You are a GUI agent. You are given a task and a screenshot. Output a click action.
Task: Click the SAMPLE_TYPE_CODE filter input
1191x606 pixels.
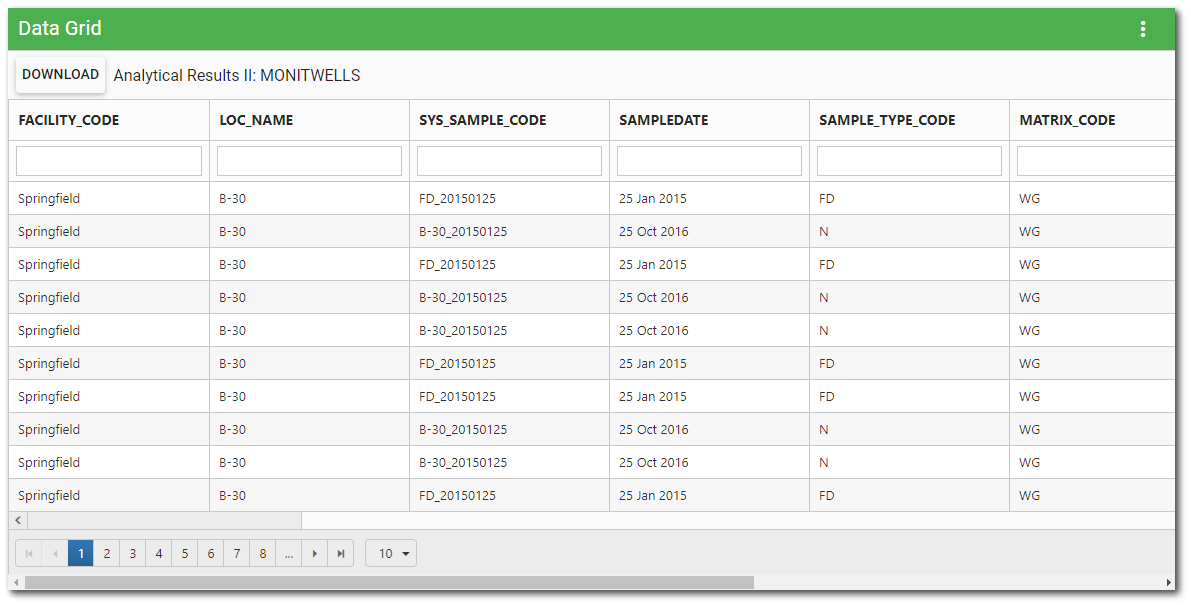pos(909,161)
